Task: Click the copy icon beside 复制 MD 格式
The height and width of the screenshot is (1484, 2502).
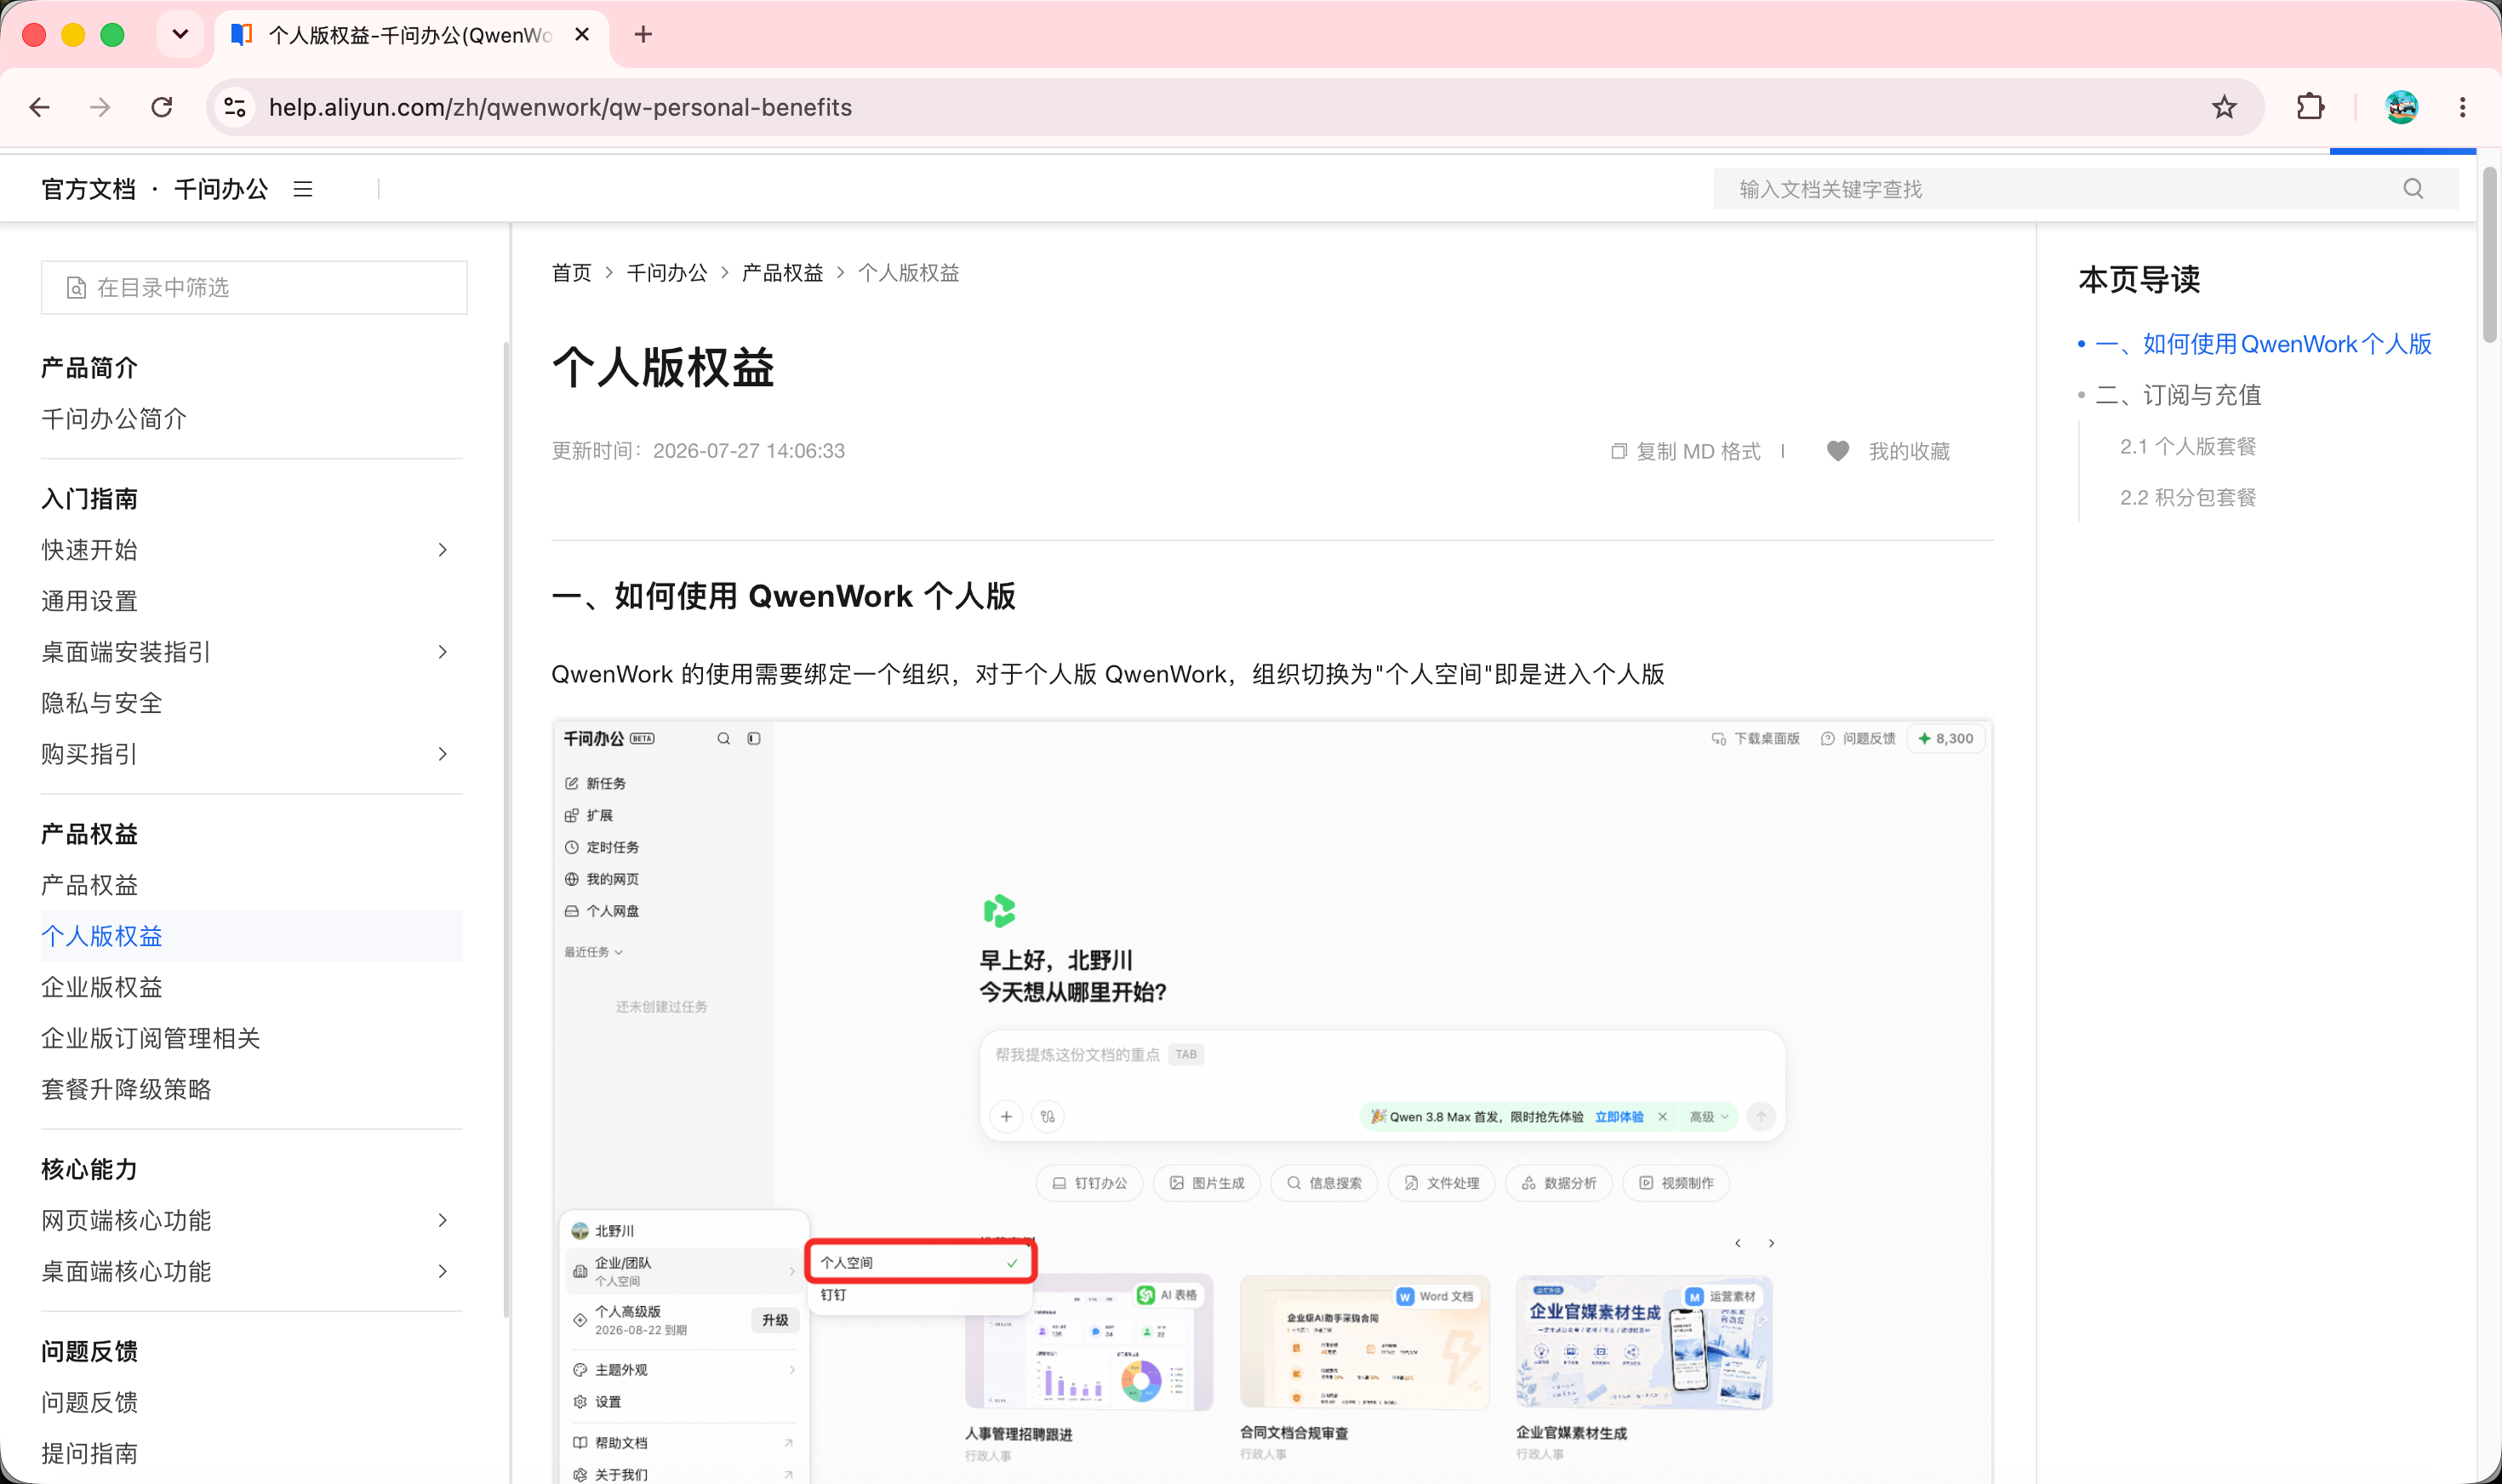Action: tap(1619, 451)
